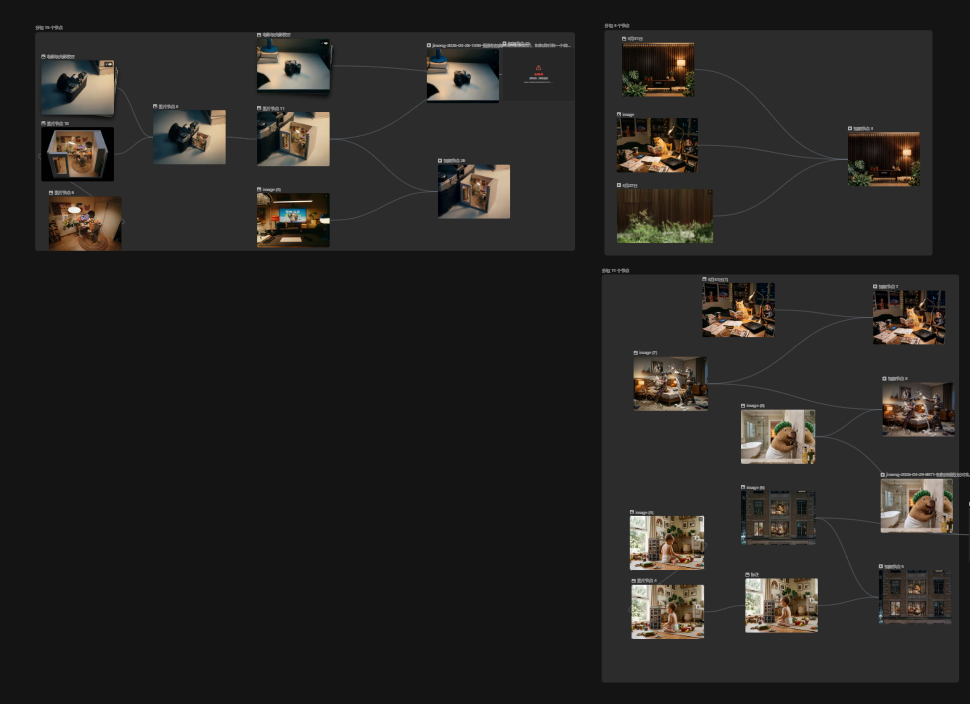Screen dimensions: 970x704
Task: Click the "分组 4 个节点" group title
Action: point(617,25)
